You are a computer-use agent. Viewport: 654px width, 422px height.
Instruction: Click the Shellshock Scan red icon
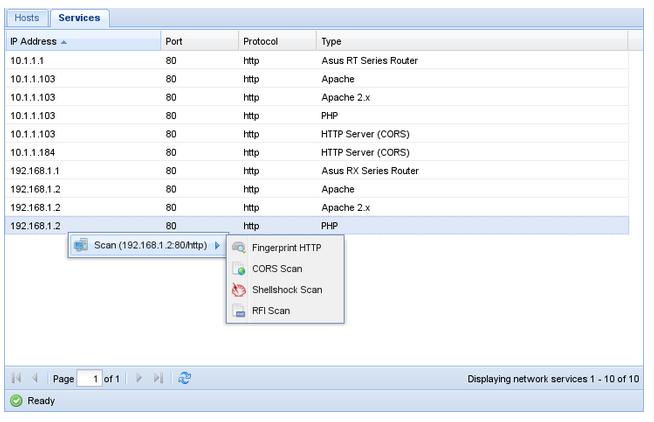pyautogui.click(x=239, y=290)
